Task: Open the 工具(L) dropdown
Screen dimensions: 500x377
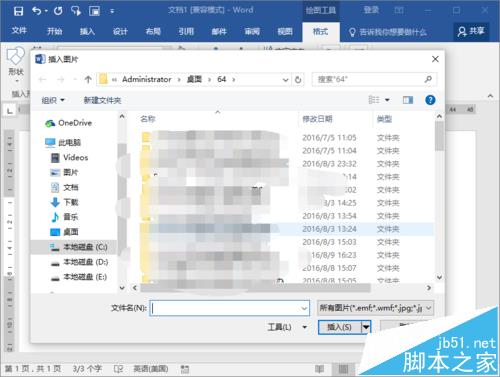Action: coord(287,327)
